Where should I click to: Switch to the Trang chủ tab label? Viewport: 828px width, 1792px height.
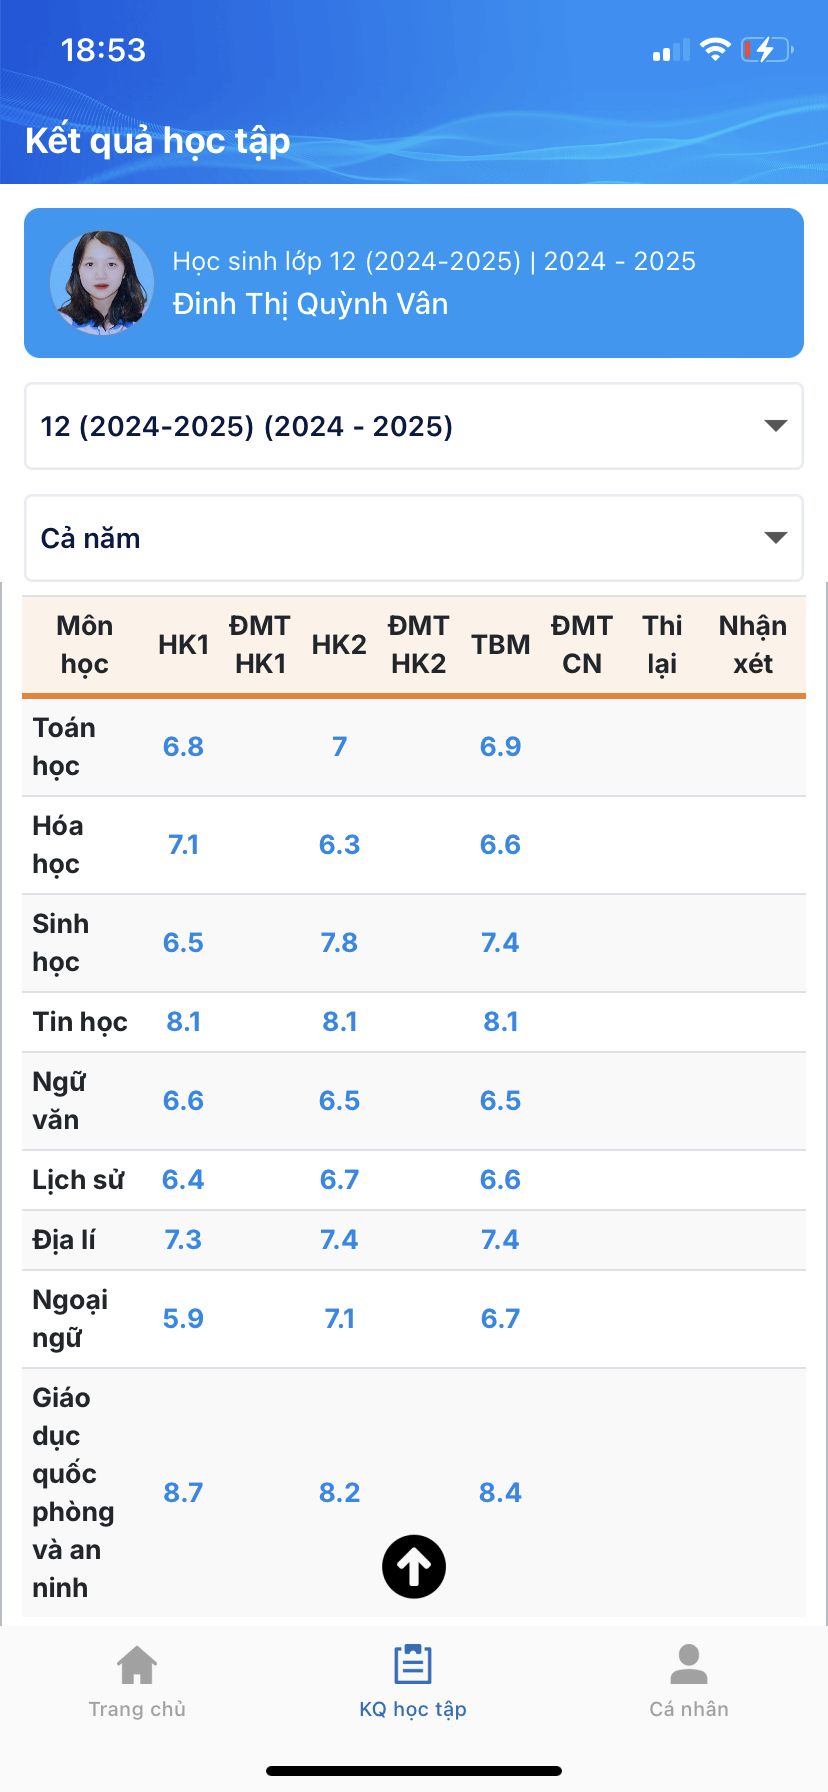point(137,1709)
